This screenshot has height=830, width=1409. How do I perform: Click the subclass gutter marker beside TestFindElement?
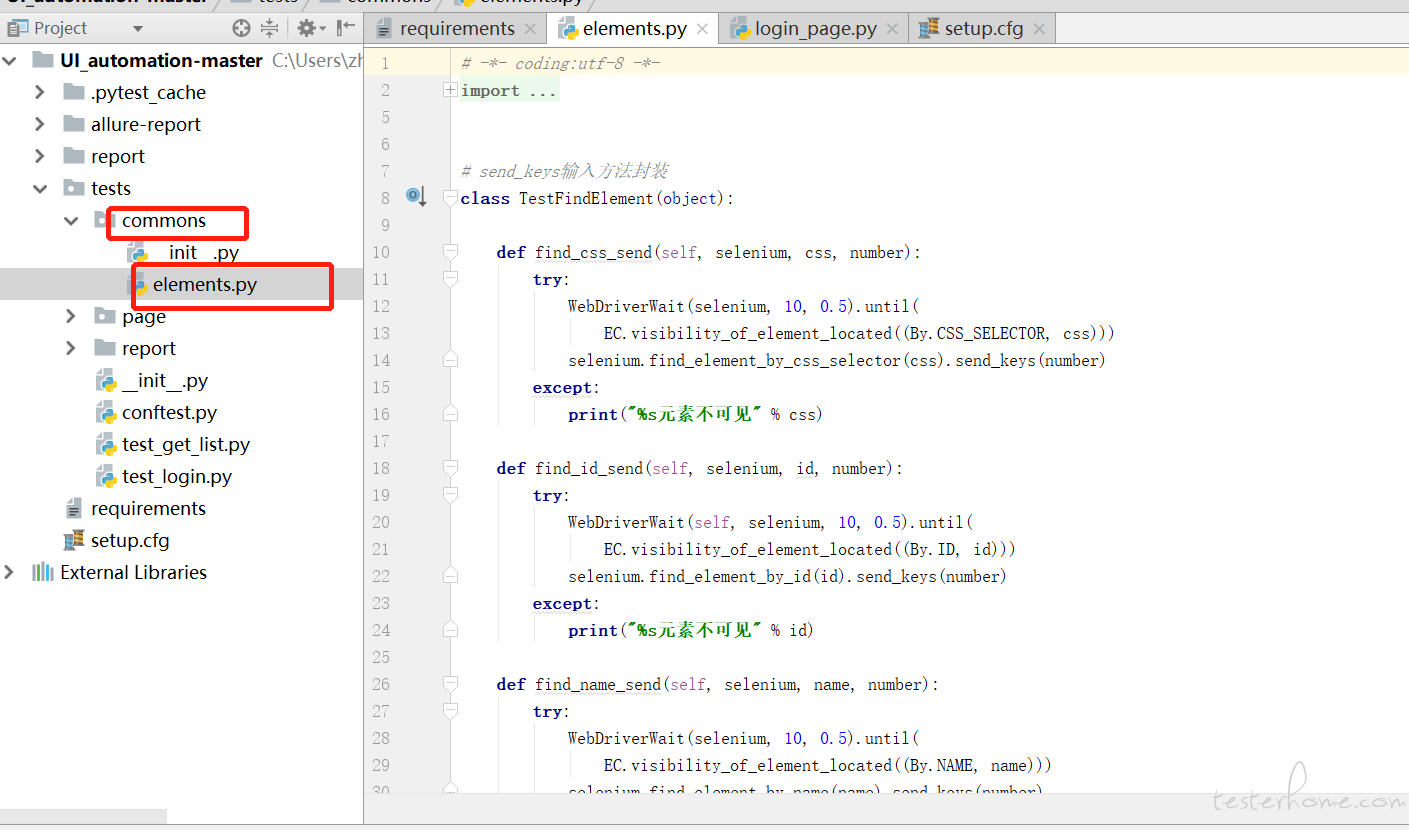coord(416,196)
